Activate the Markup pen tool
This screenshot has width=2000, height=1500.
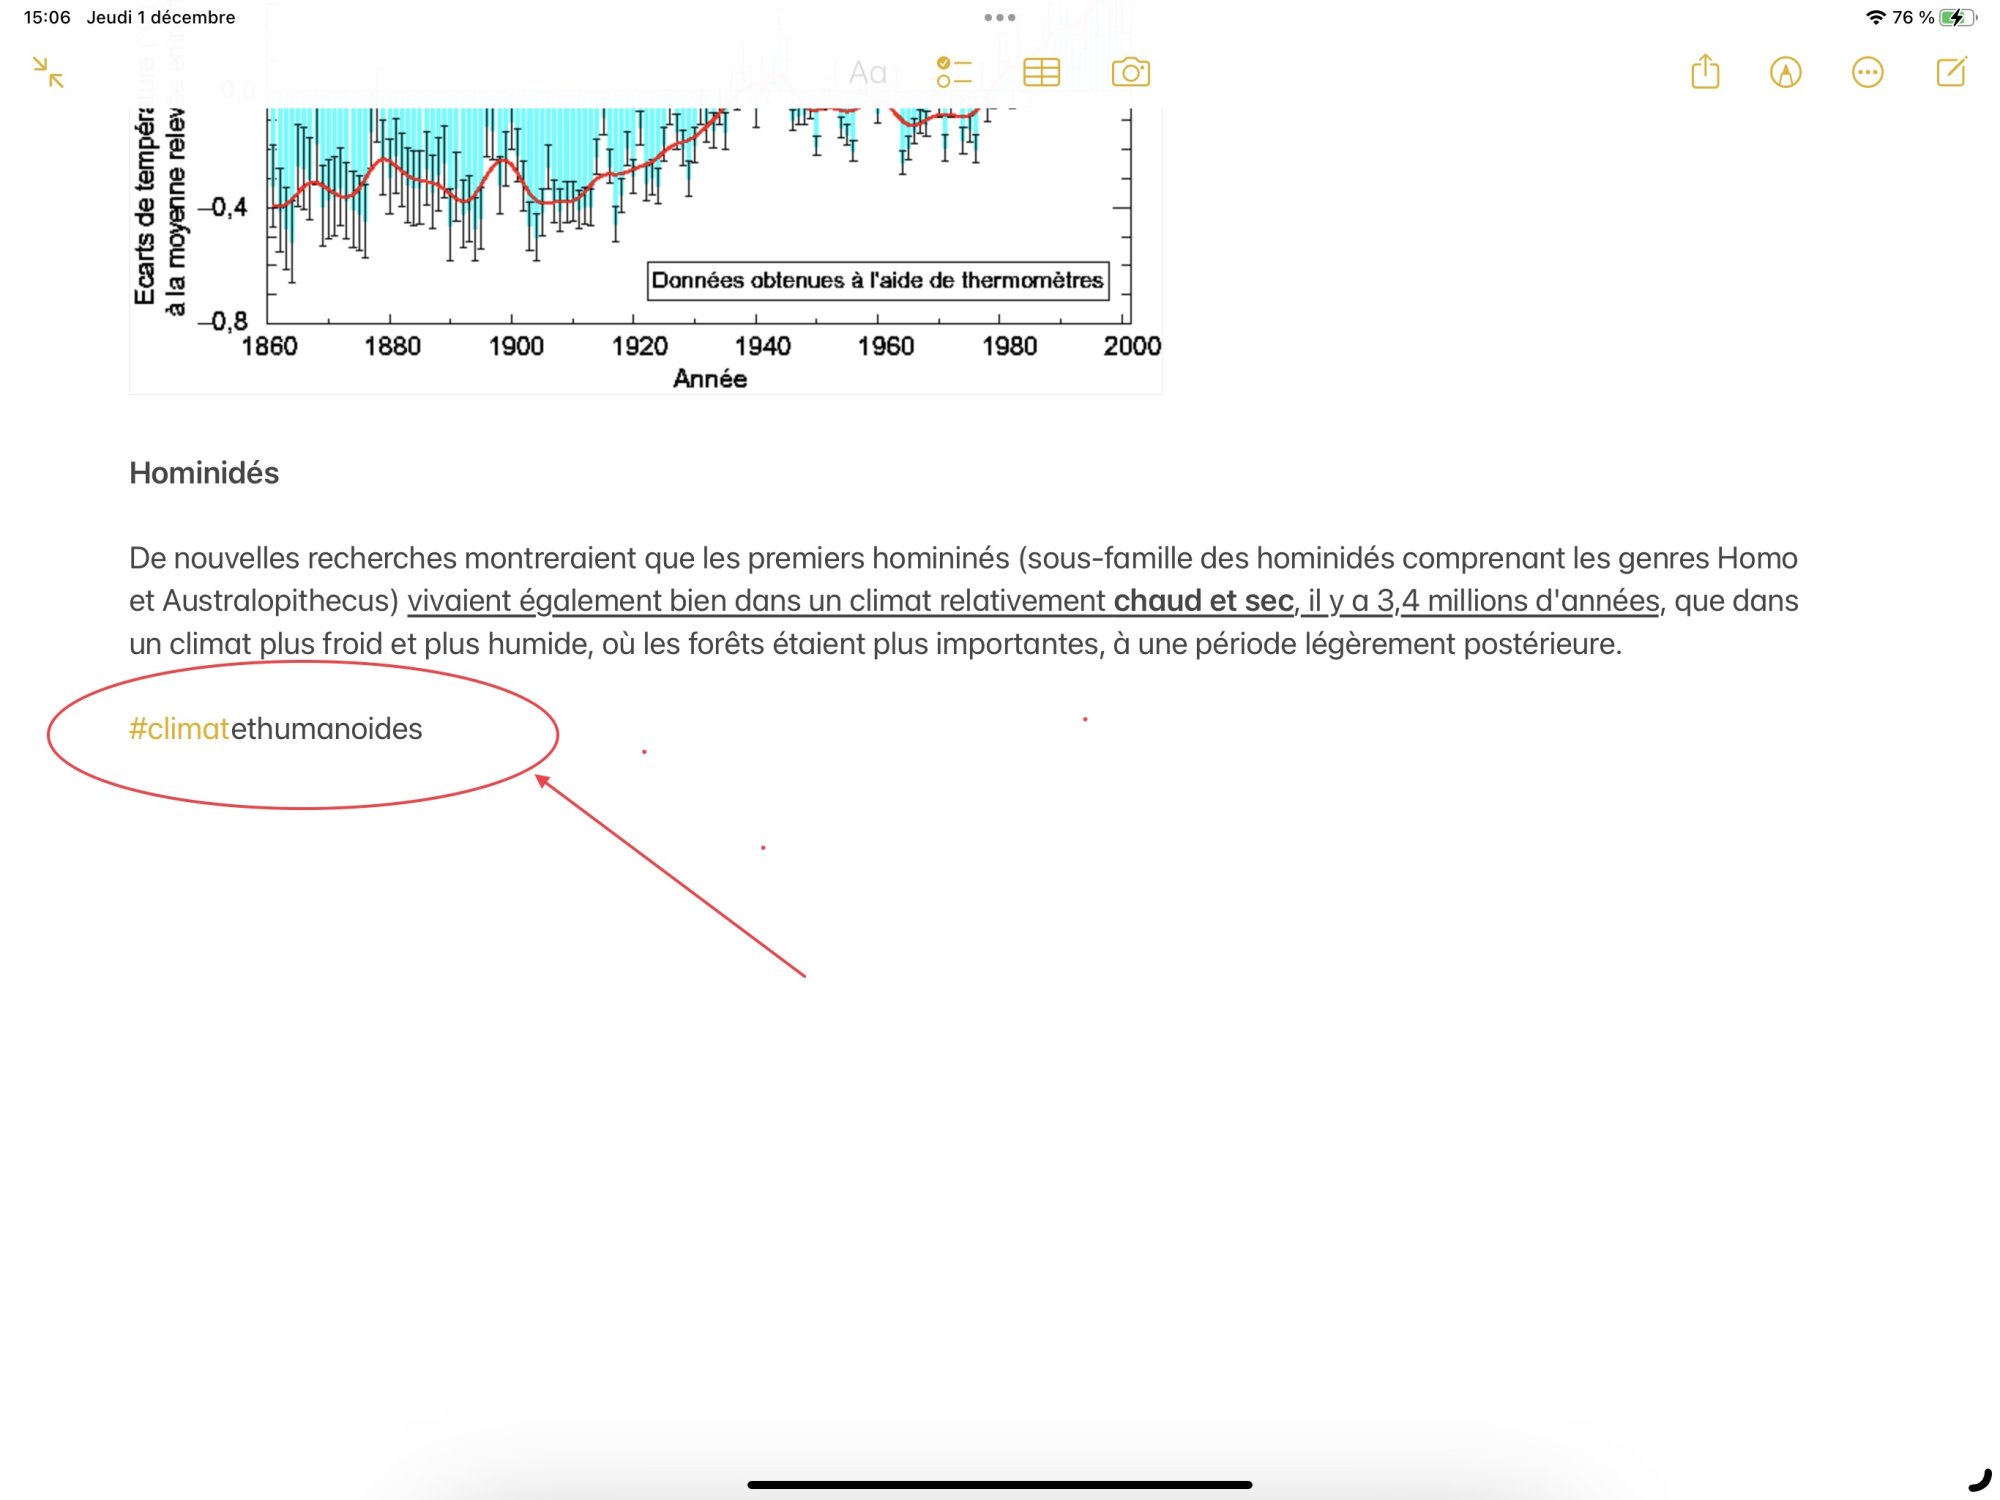pyautogui.click(x=1785, y=72)
